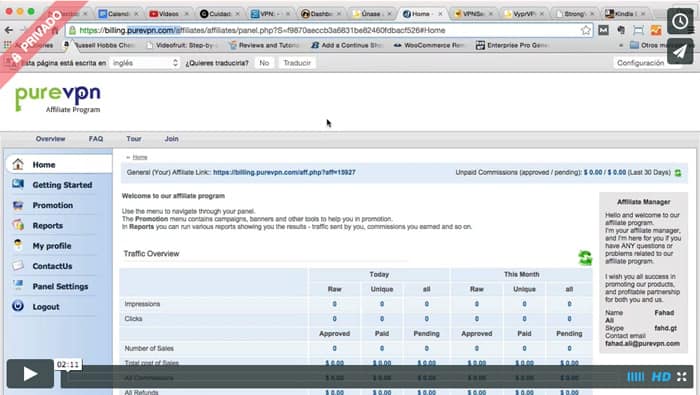This screenshot has width=700, height=395.
Task: Open the Join menu item
Action: pyautogui.click(x=171, y=139)
